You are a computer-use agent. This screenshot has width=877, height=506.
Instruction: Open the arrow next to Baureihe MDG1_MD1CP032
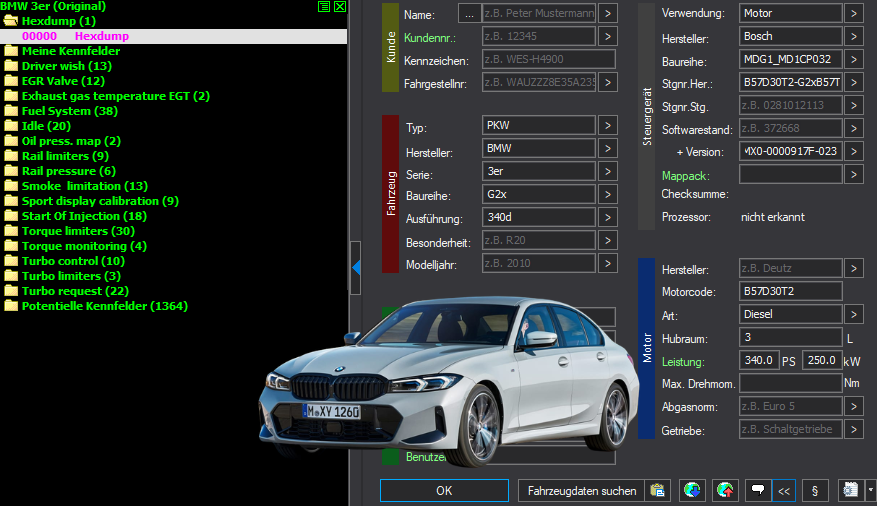(854, 59)
